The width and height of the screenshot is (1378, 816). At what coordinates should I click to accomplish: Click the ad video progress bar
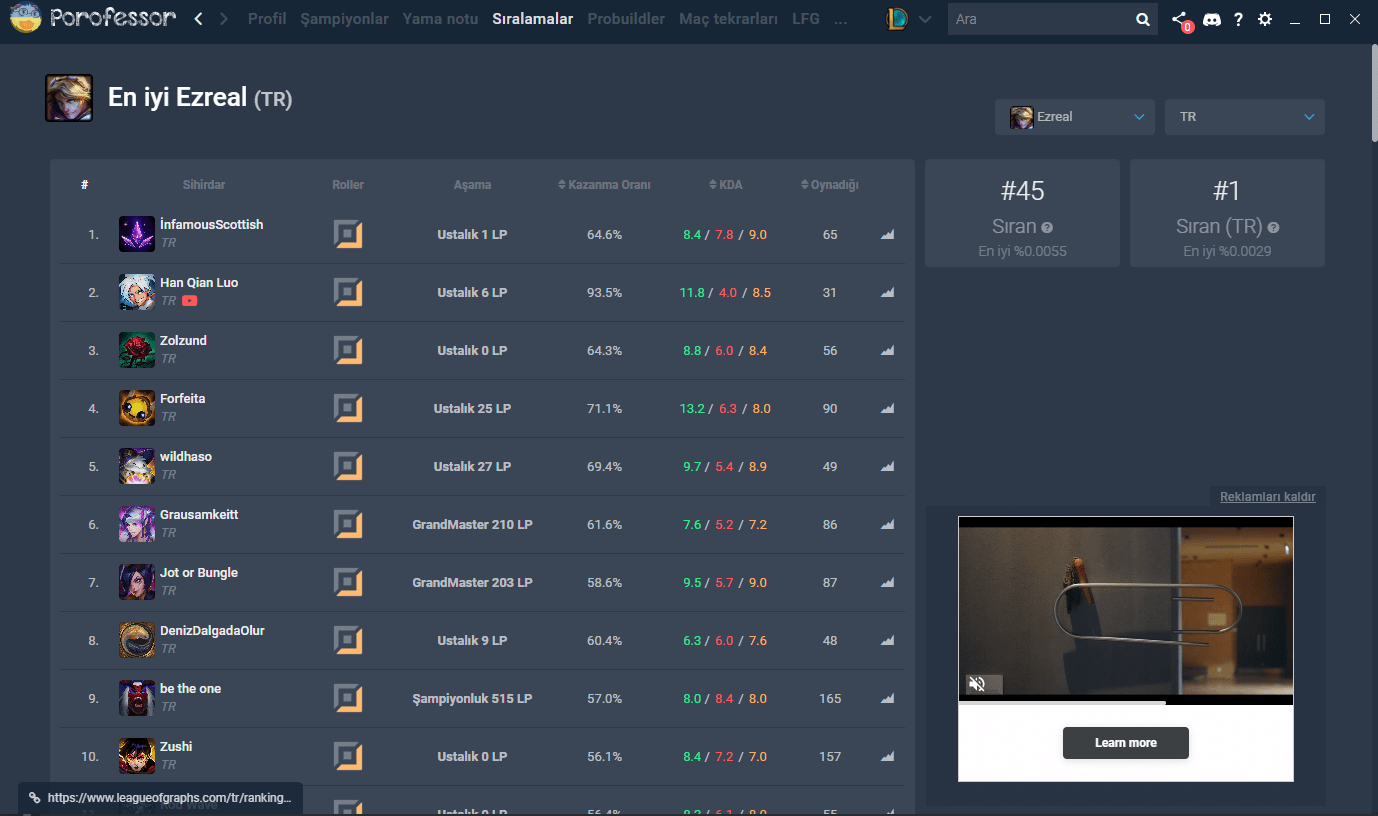[x=1126, y=703]
